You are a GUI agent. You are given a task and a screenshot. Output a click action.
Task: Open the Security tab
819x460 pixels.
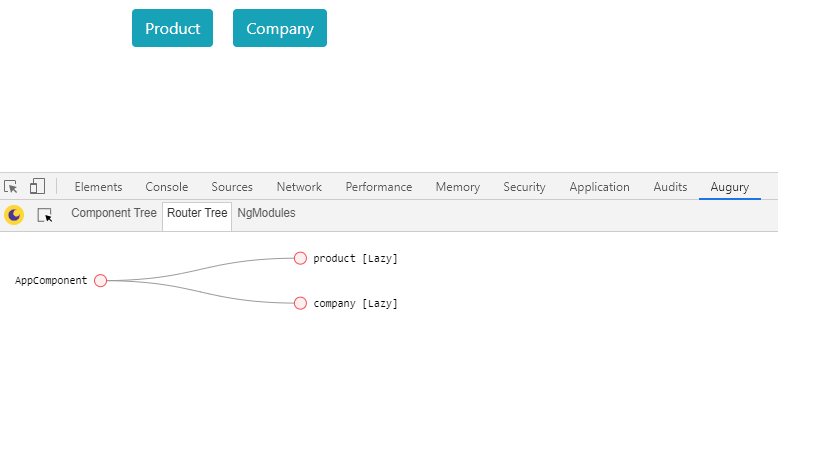pyautogui.click(x=524, y=187)
